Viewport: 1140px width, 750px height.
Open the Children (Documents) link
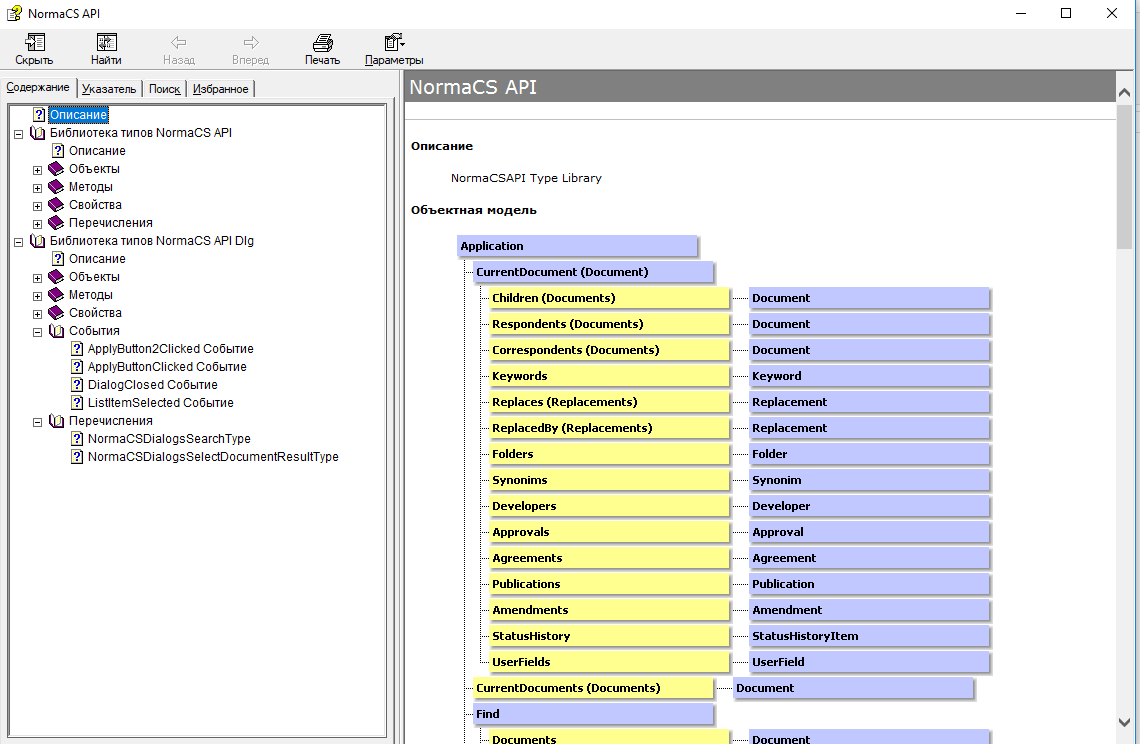609,298
